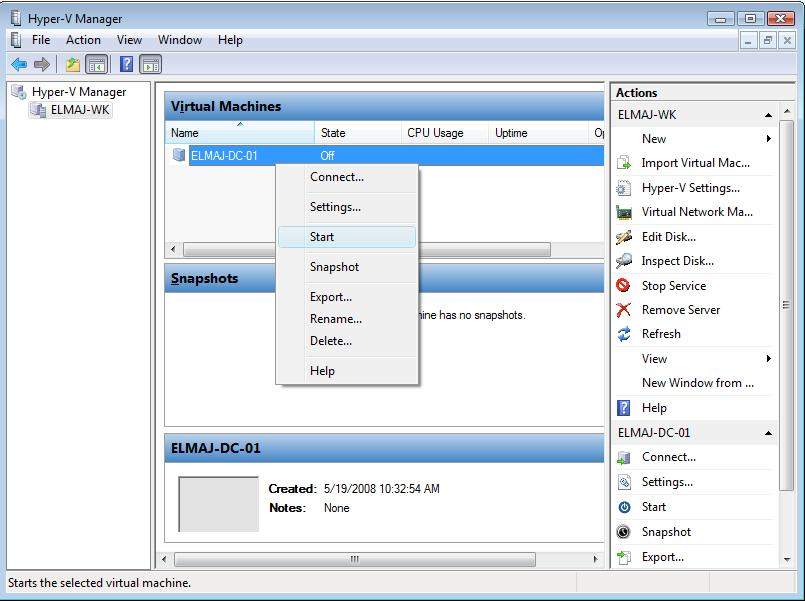Click the Snapshot camera icon in Actions
This screenshot has height=601, width=805.
pyautogui.click(x=624, y=532)
